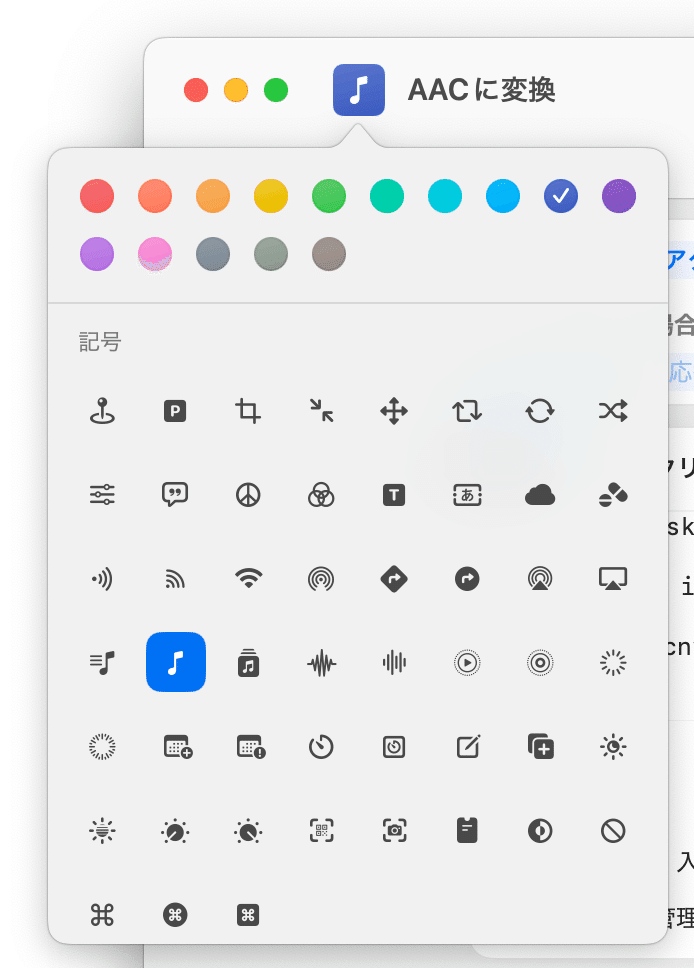Viewport: 694px width, 968px height.
Task: Select the round forward arrow glyph
Action: [x=467, y=579]
